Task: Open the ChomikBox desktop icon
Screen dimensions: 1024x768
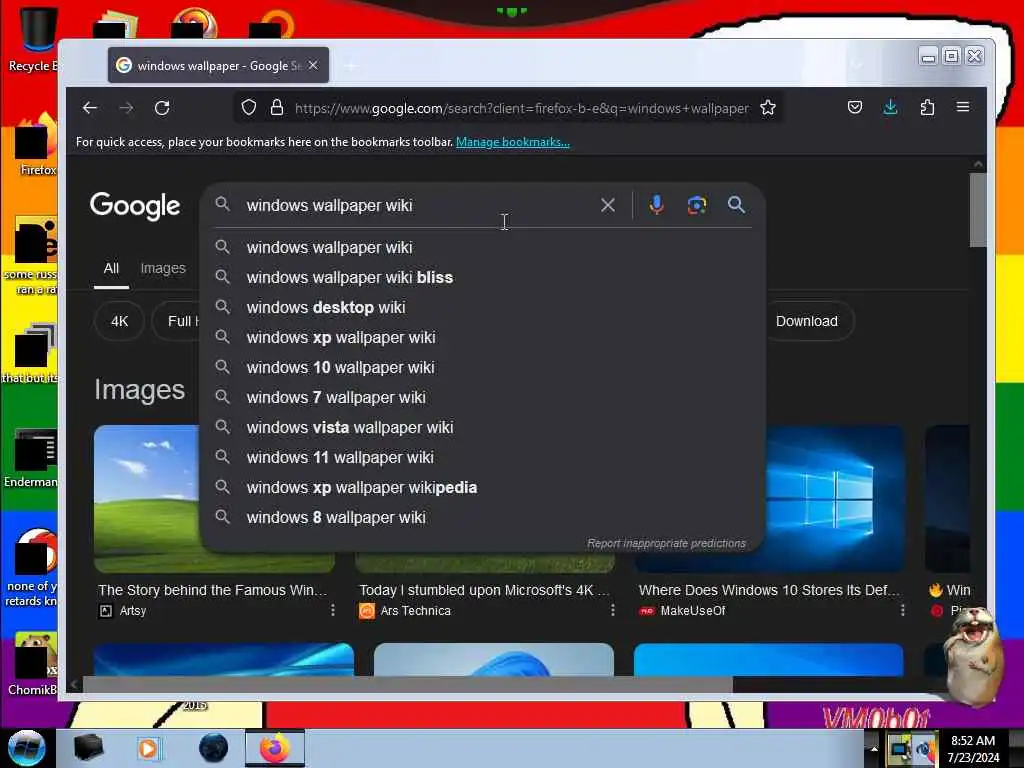Action: (x=33, y=664)
